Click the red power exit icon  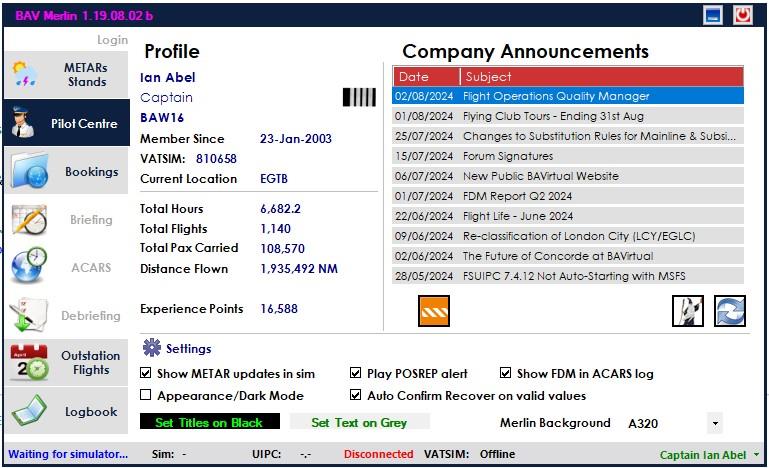point(743,15)
